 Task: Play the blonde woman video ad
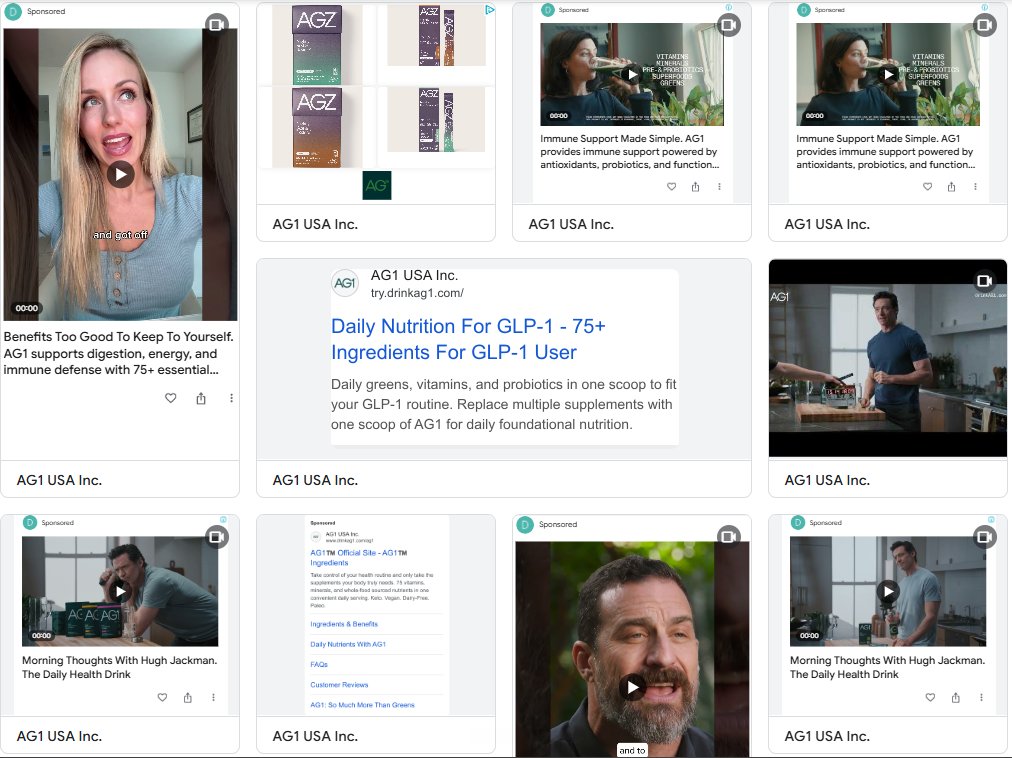(x=121, y=174)
